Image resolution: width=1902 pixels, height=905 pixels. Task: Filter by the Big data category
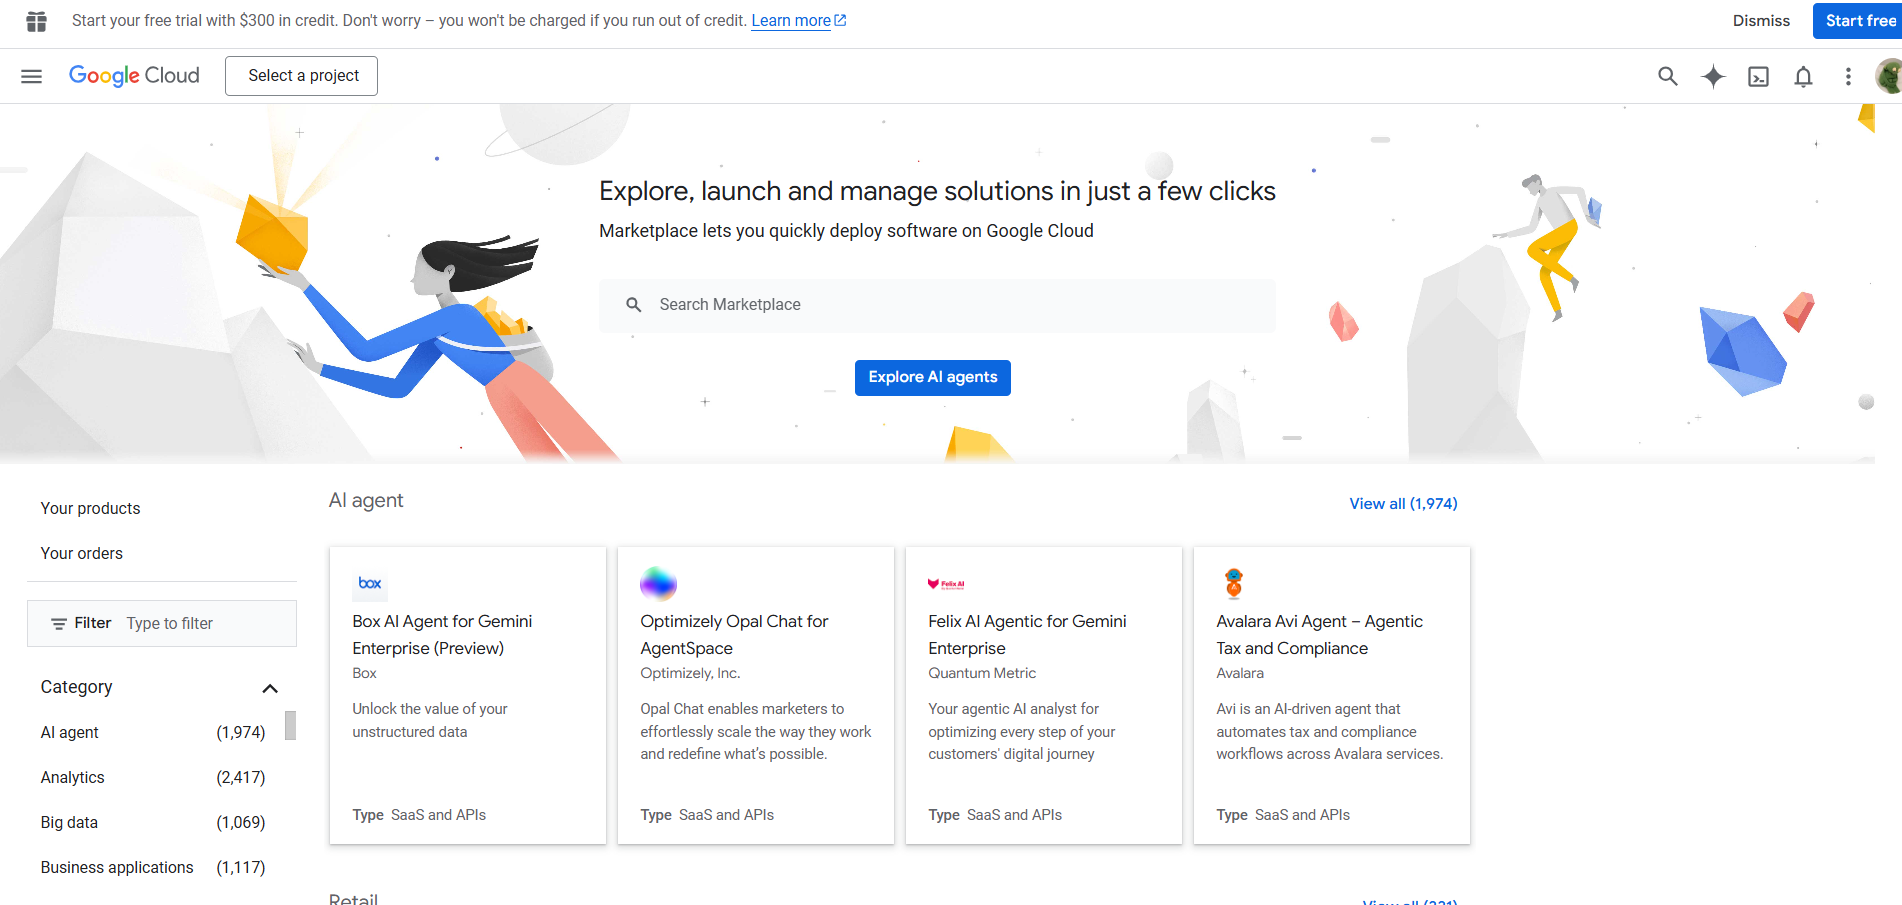click(x=153, y=823)
